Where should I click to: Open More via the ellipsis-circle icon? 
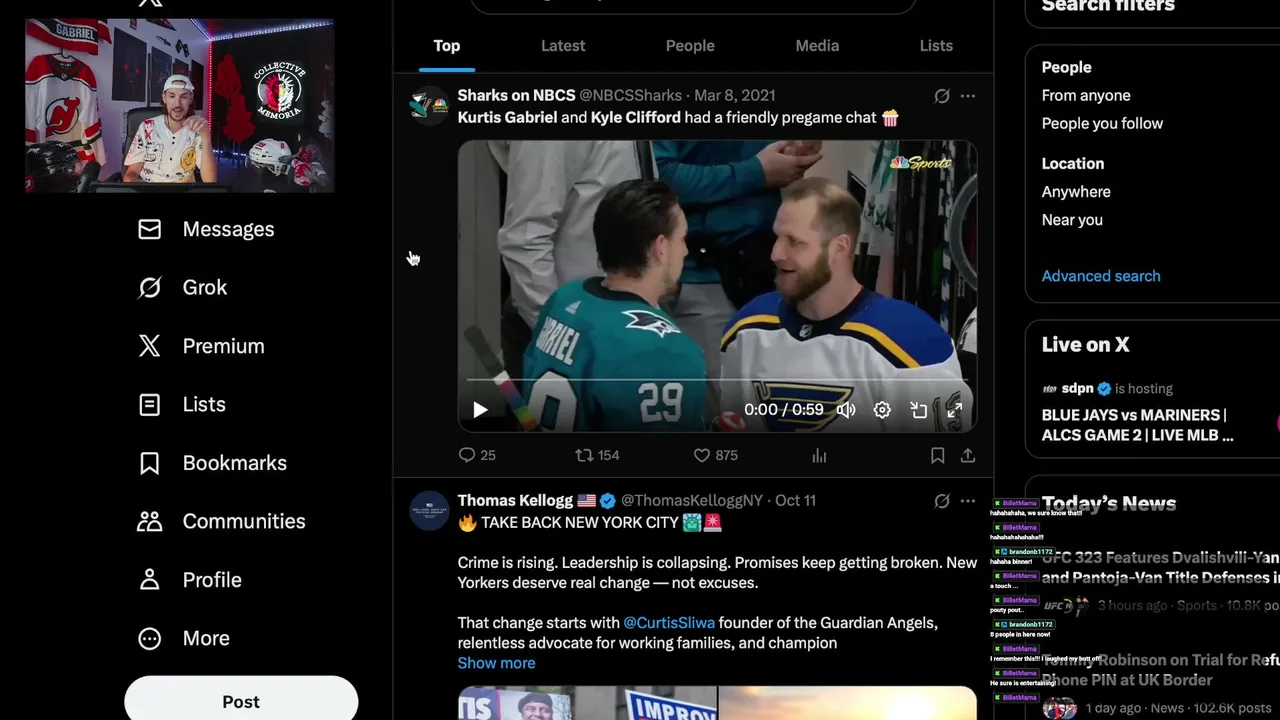click(x=149, y=638)
